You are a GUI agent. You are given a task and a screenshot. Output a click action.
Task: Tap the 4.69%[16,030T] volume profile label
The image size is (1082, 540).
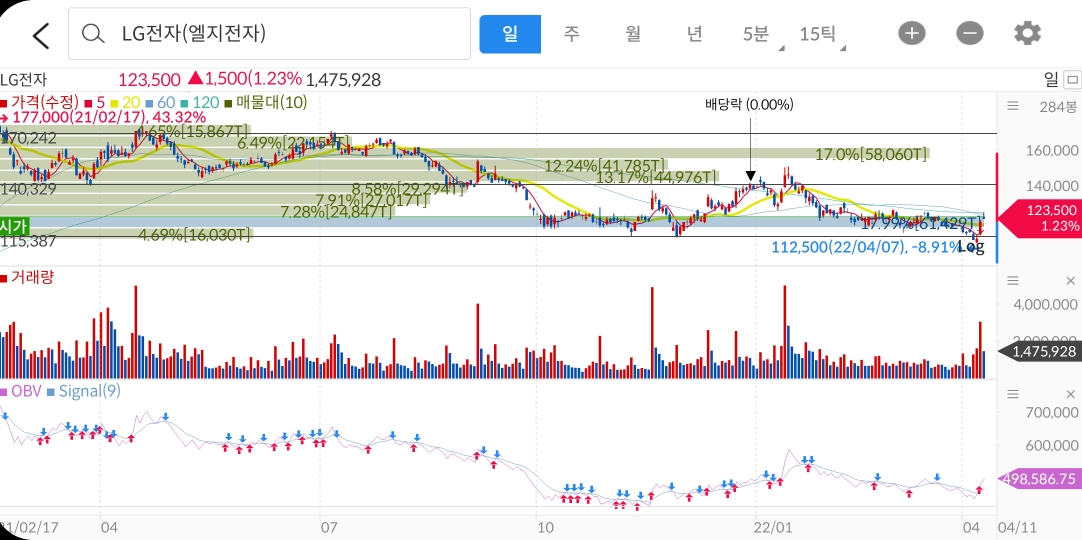pos(194,235)
